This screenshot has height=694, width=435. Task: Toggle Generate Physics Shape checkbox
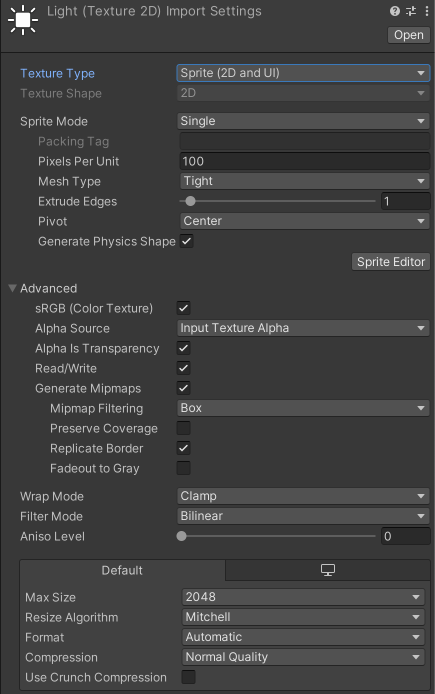coord(187,241)
